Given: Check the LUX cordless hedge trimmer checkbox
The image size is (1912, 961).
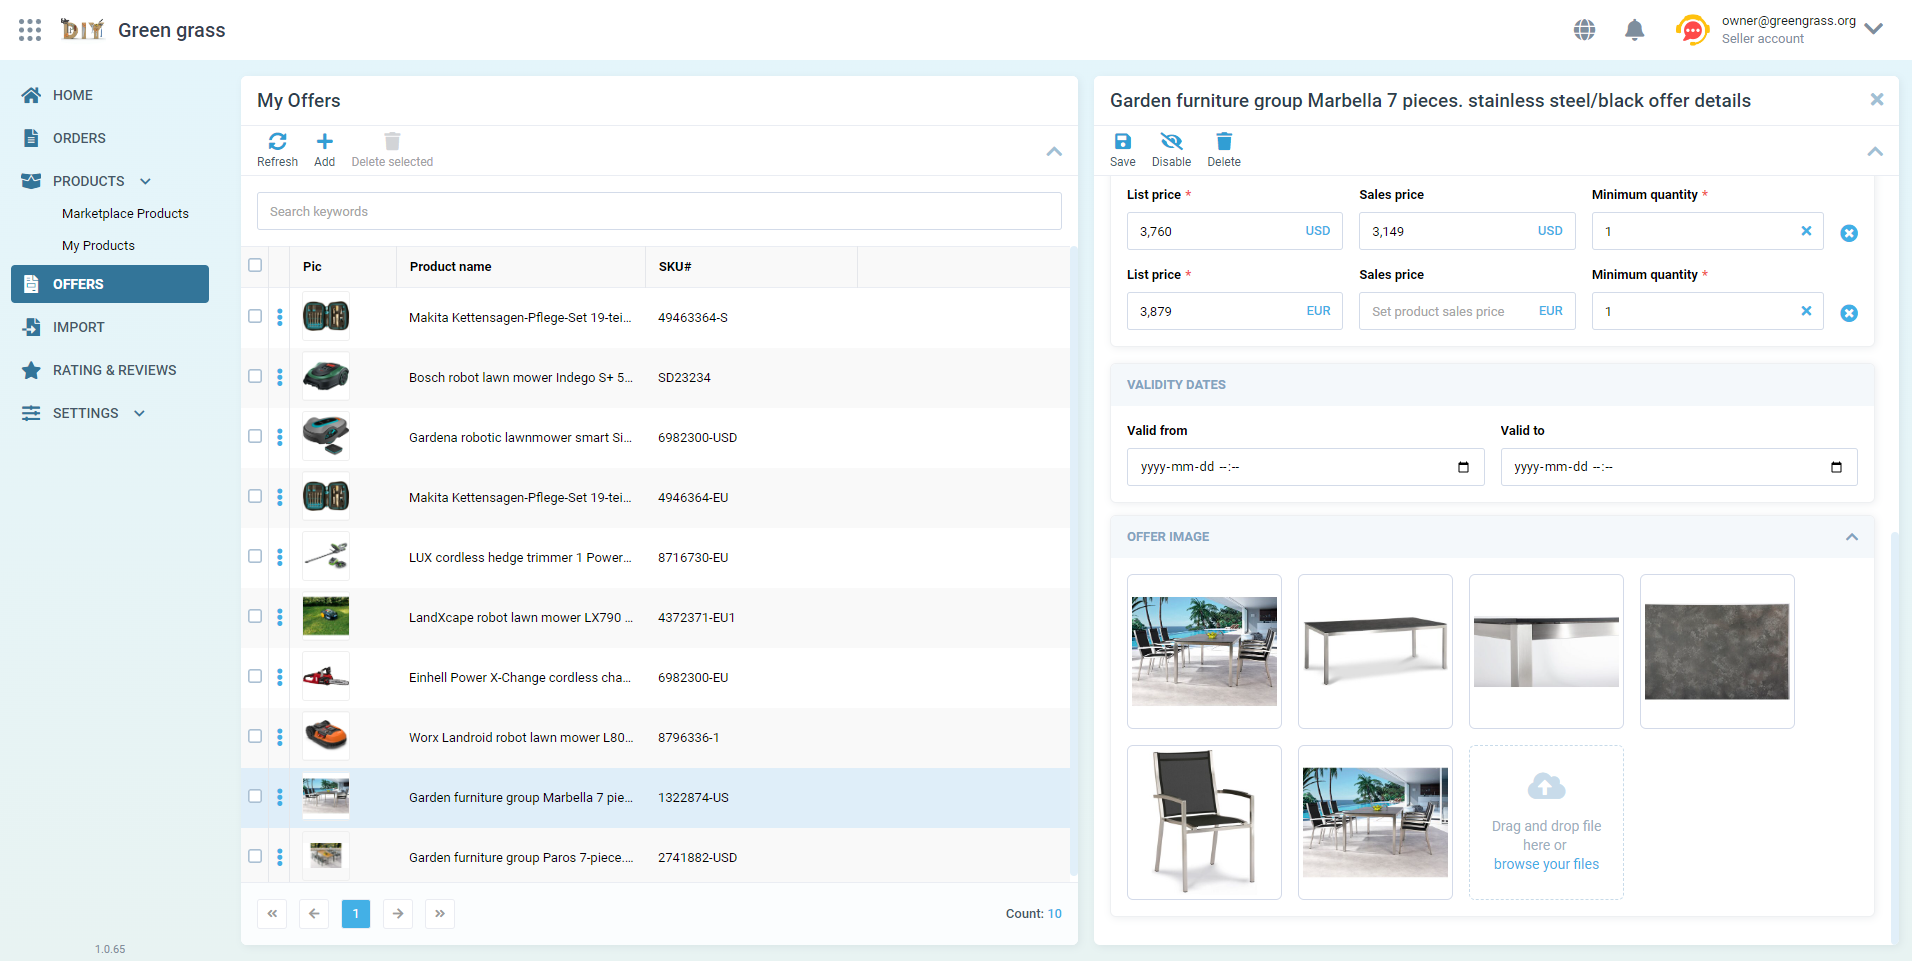Looking at the screenshot, I should click(x=255, y=556).
